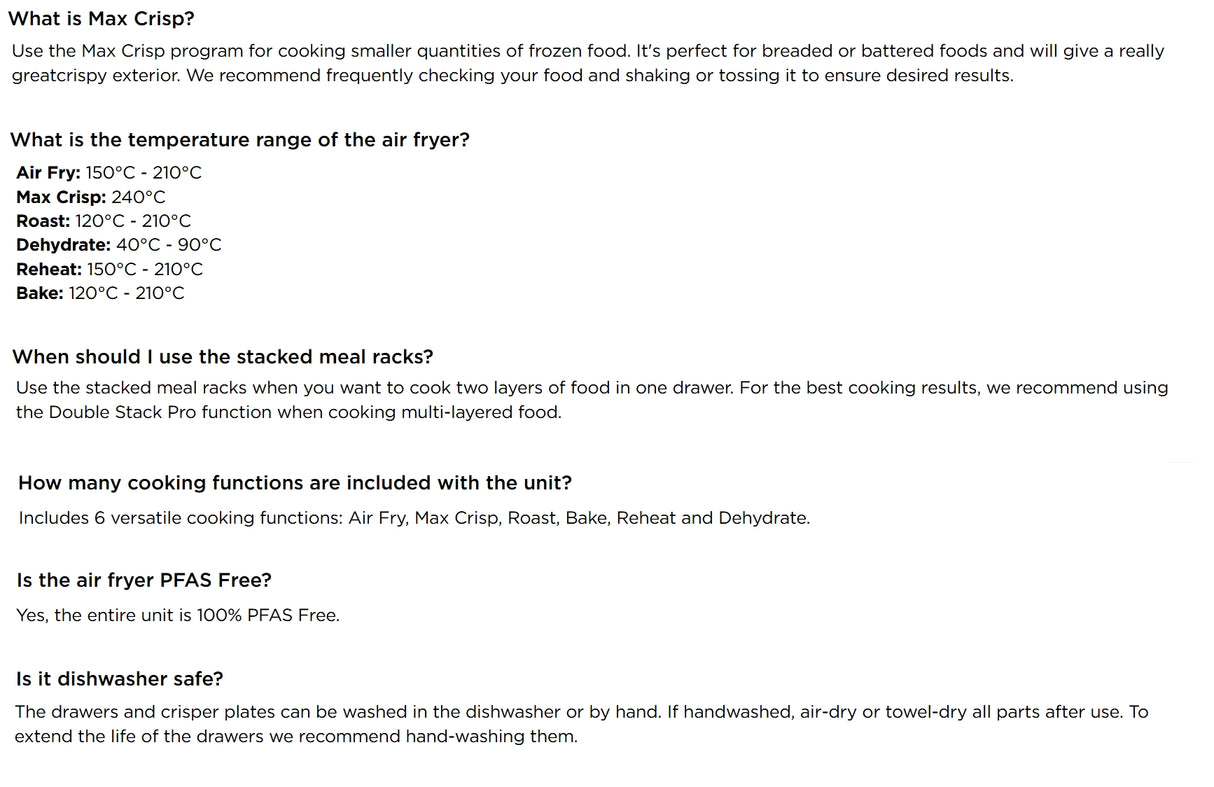The width and height of the screenshot is (1214, 787).
Task: Click the "entire unit is 100% PFAS Free" answer
Action: (178, 616)
